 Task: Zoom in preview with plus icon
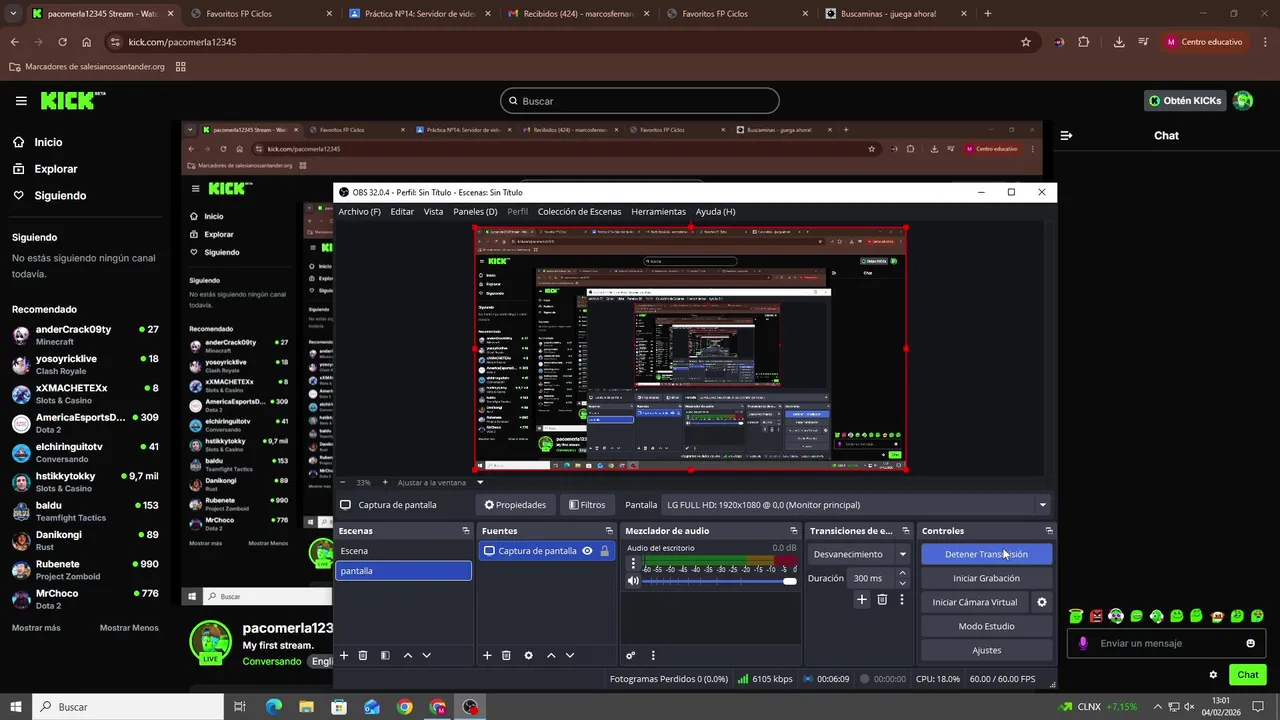tap(385, 482)
